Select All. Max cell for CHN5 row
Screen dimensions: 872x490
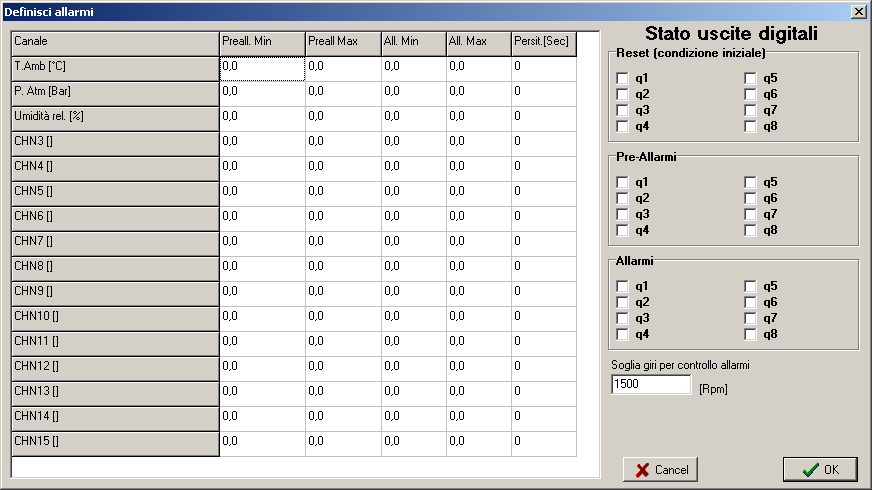coord(477,192)
